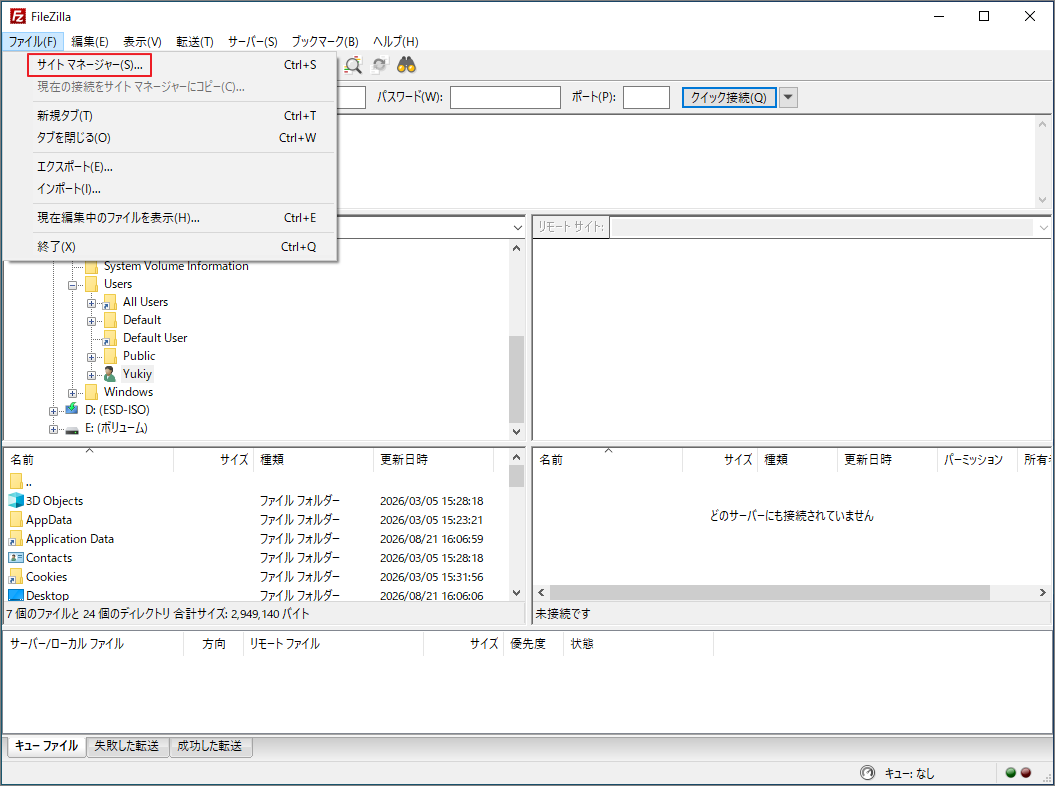This screenshot has width=1055, height=786.
Task: Open the remote site (リモート サイト) path dropdown
Action: pos(1044,227)
